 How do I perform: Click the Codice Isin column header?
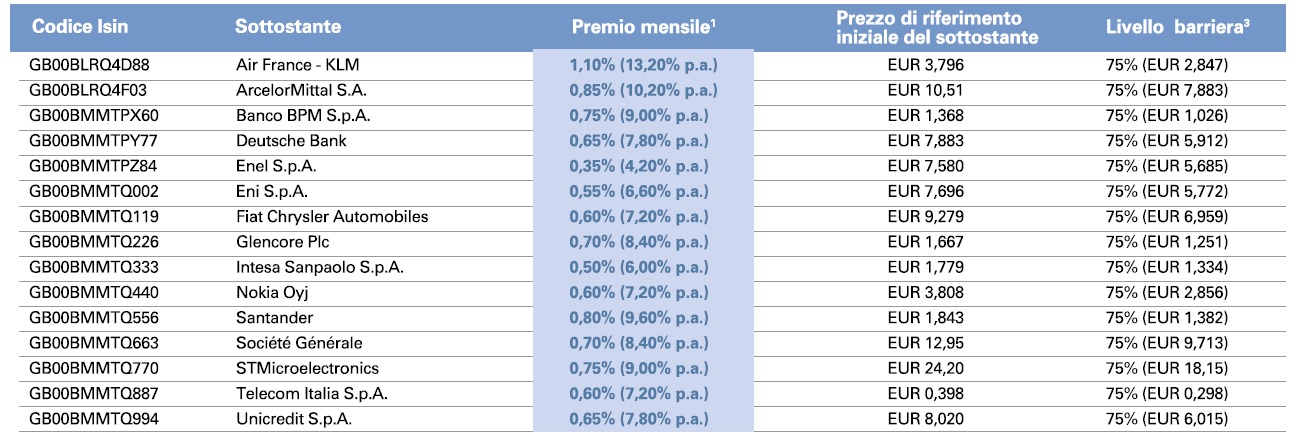[79, 28]
